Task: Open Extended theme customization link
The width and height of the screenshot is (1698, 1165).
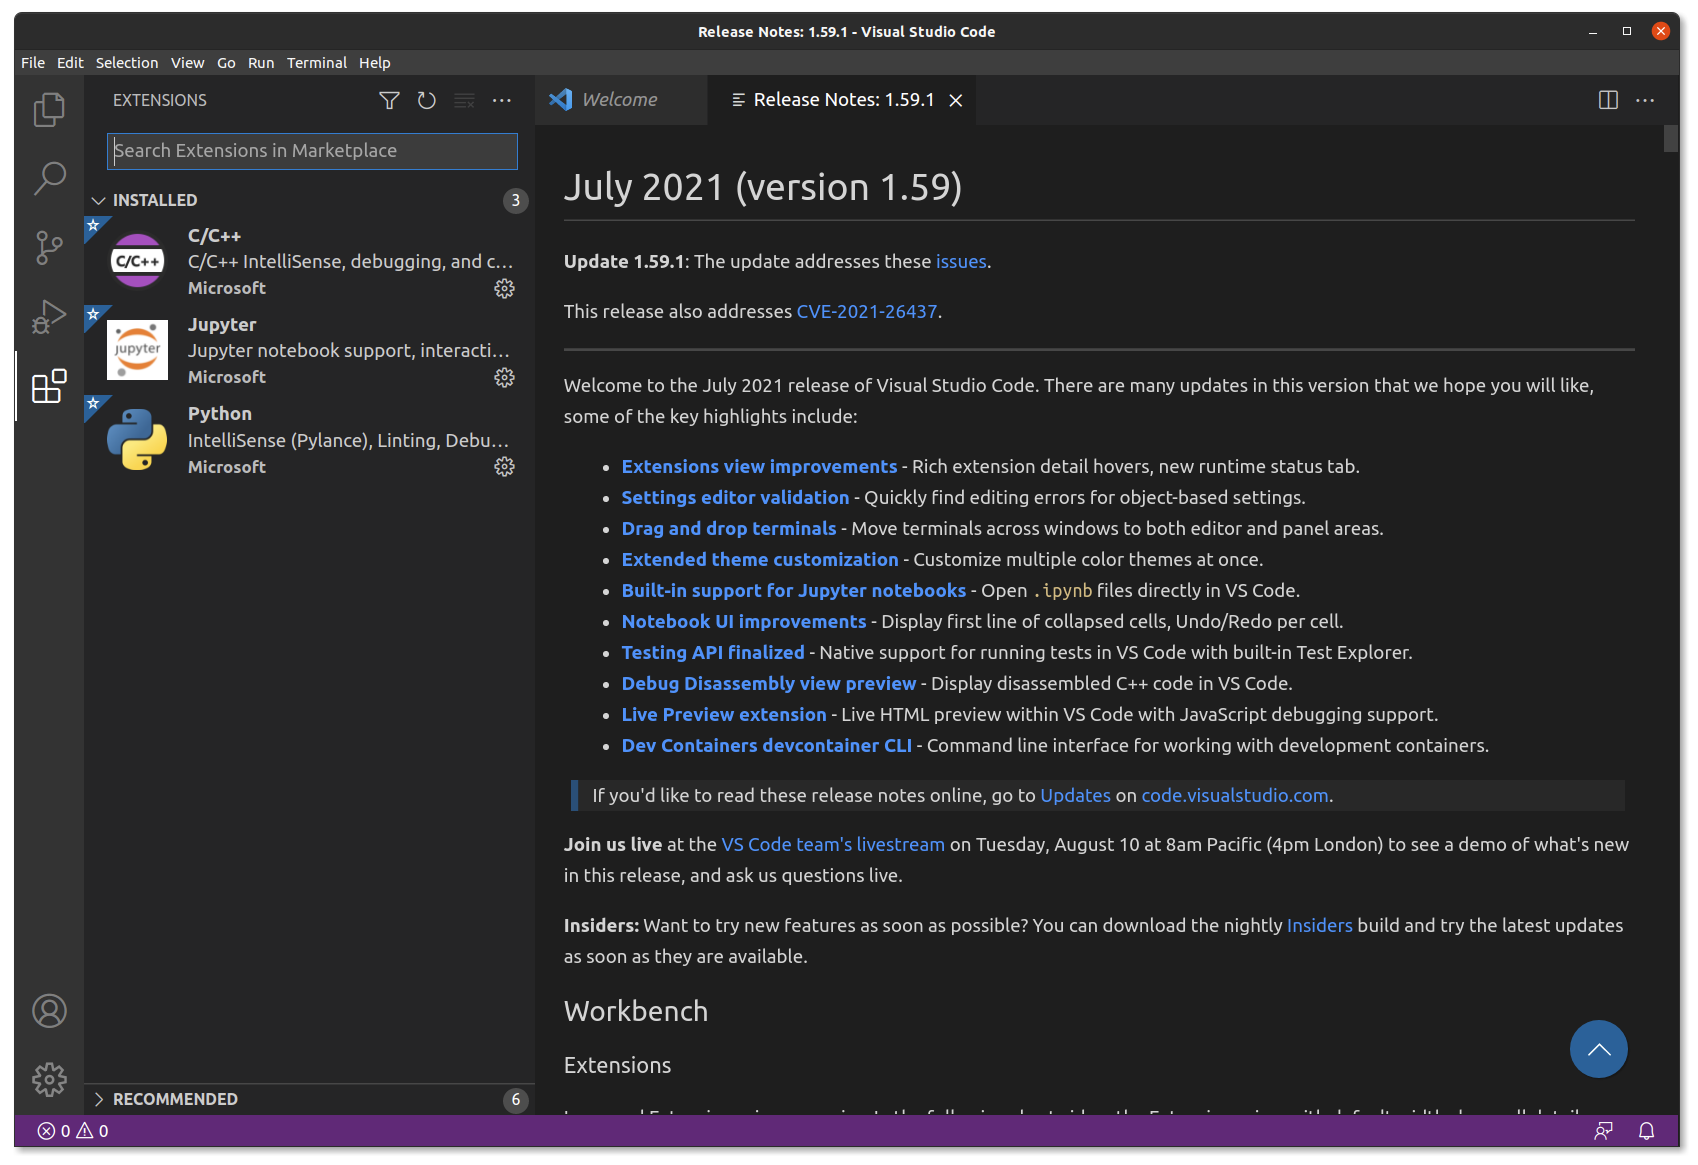Action: 760,559
